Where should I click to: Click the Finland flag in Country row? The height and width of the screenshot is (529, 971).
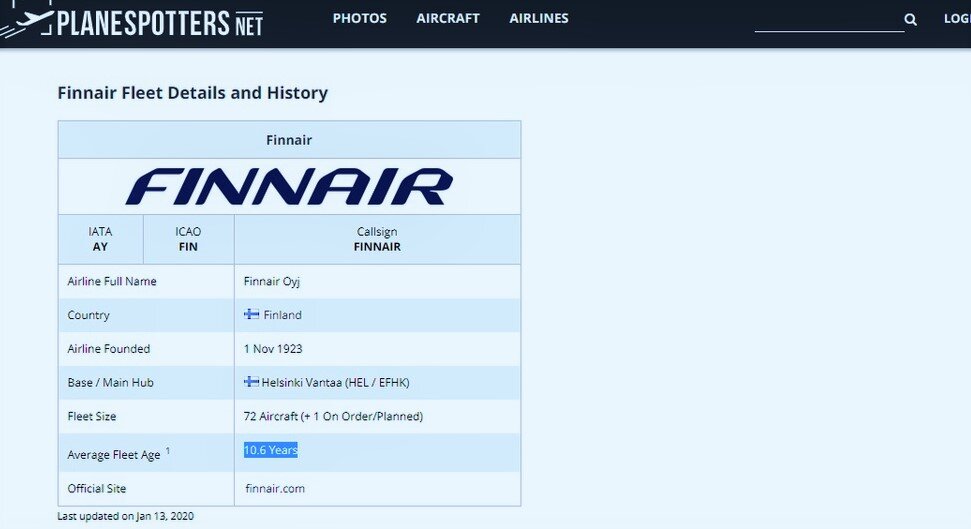251,314
